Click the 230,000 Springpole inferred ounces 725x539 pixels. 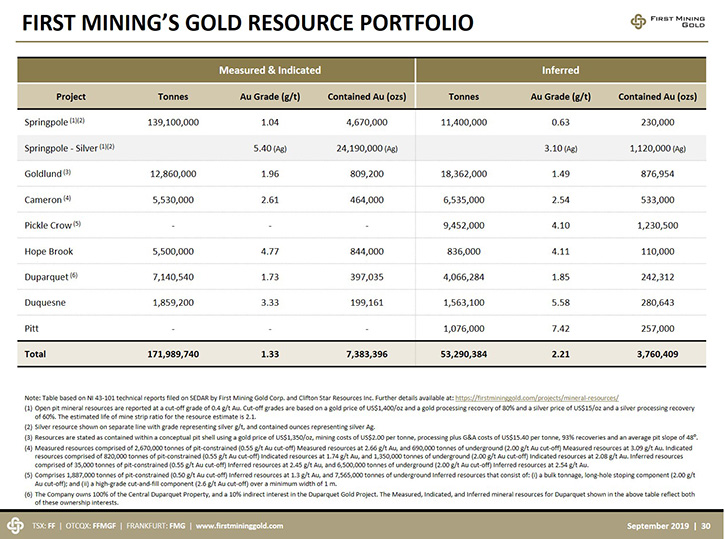point(657,122)
